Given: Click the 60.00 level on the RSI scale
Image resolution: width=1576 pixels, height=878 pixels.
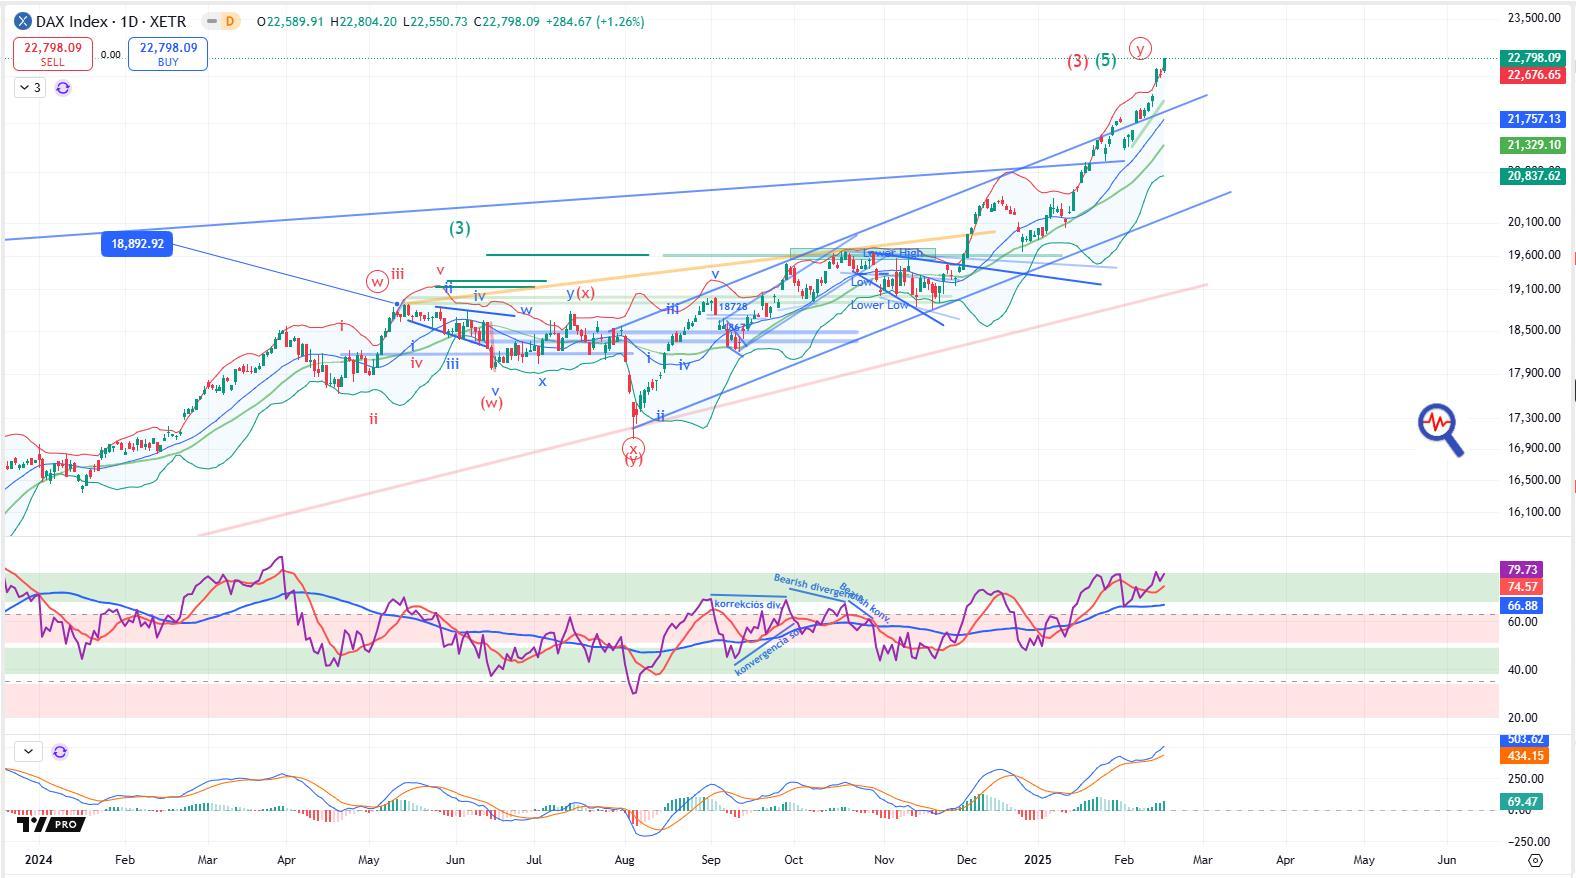Looking at the screenshot, I should [x=1522, y=622].
